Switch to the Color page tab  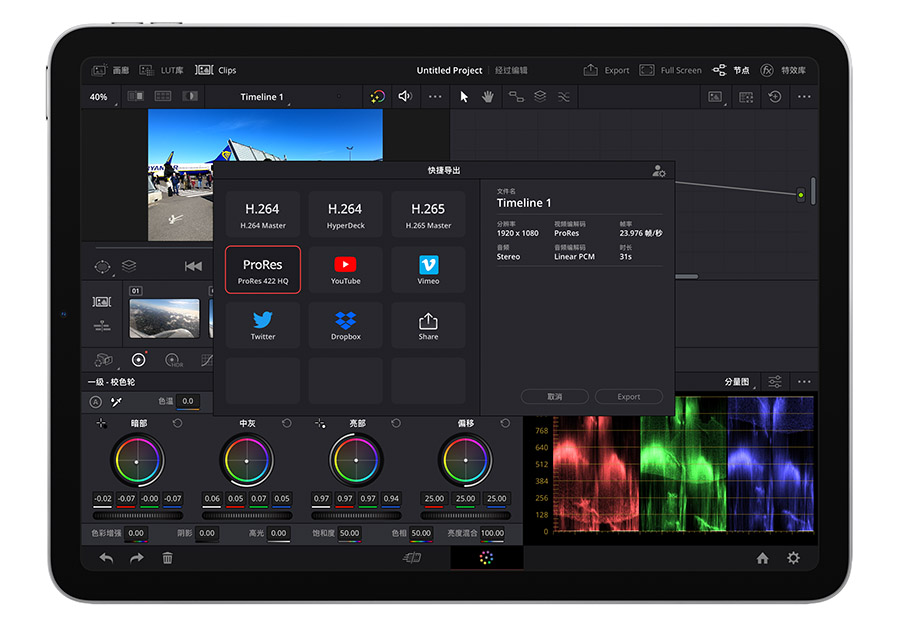click(486, 558)
